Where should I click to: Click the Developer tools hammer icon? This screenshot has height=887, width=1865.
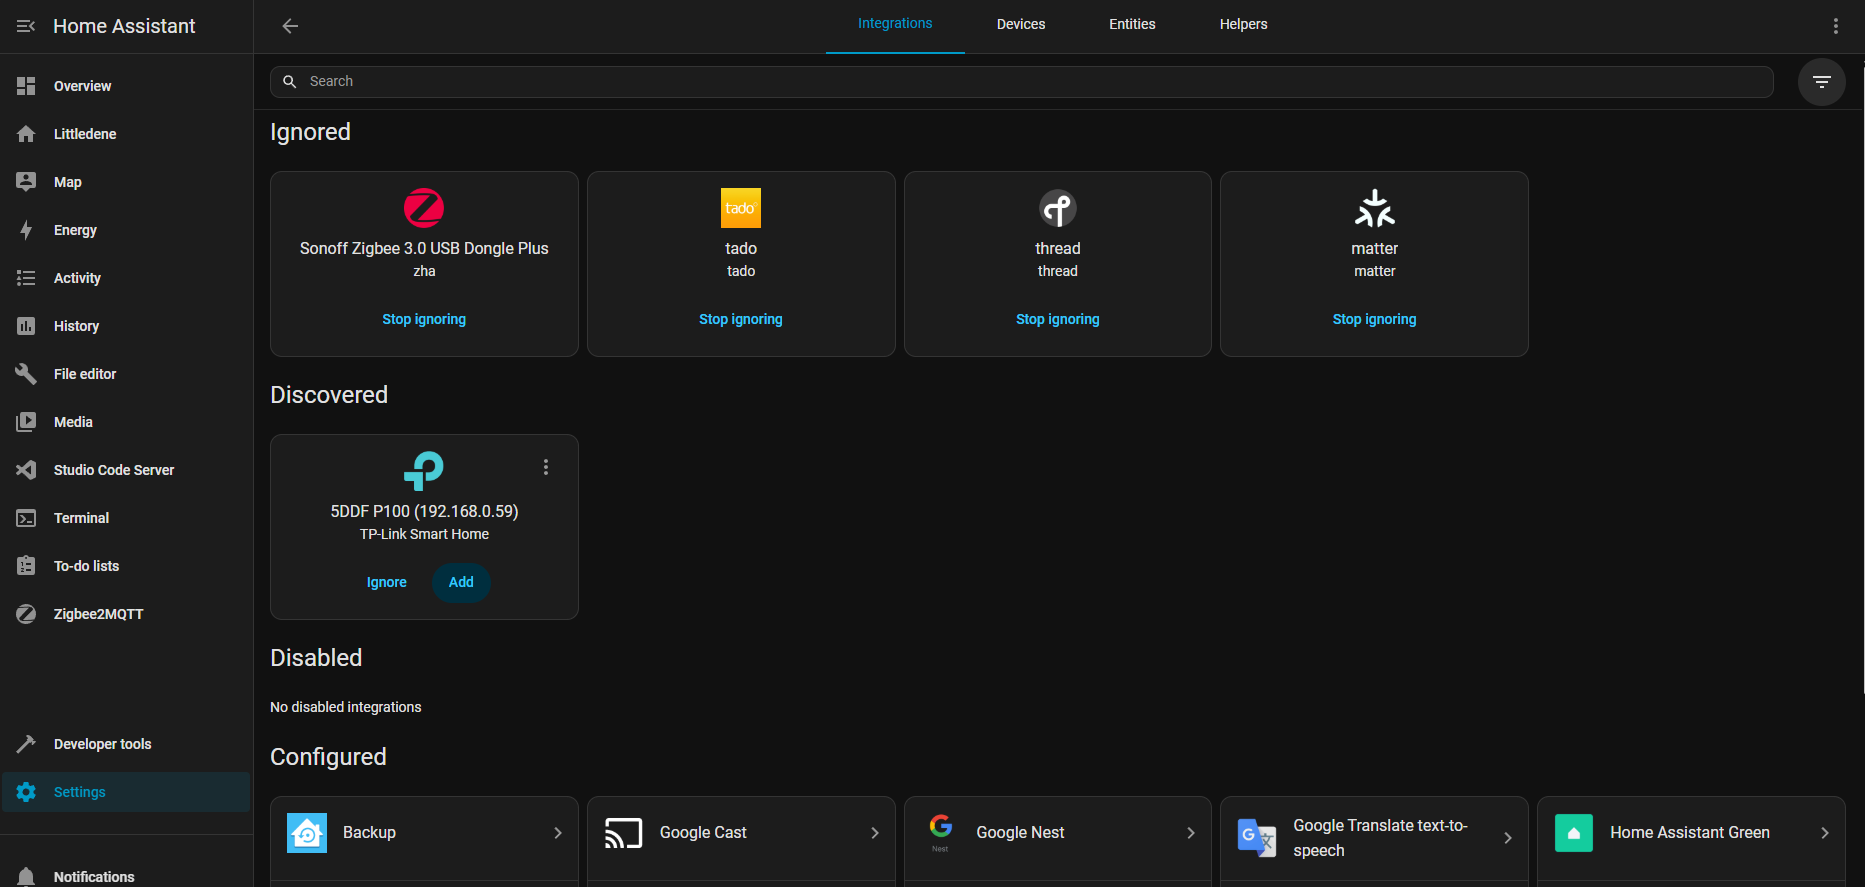(26, 744)
